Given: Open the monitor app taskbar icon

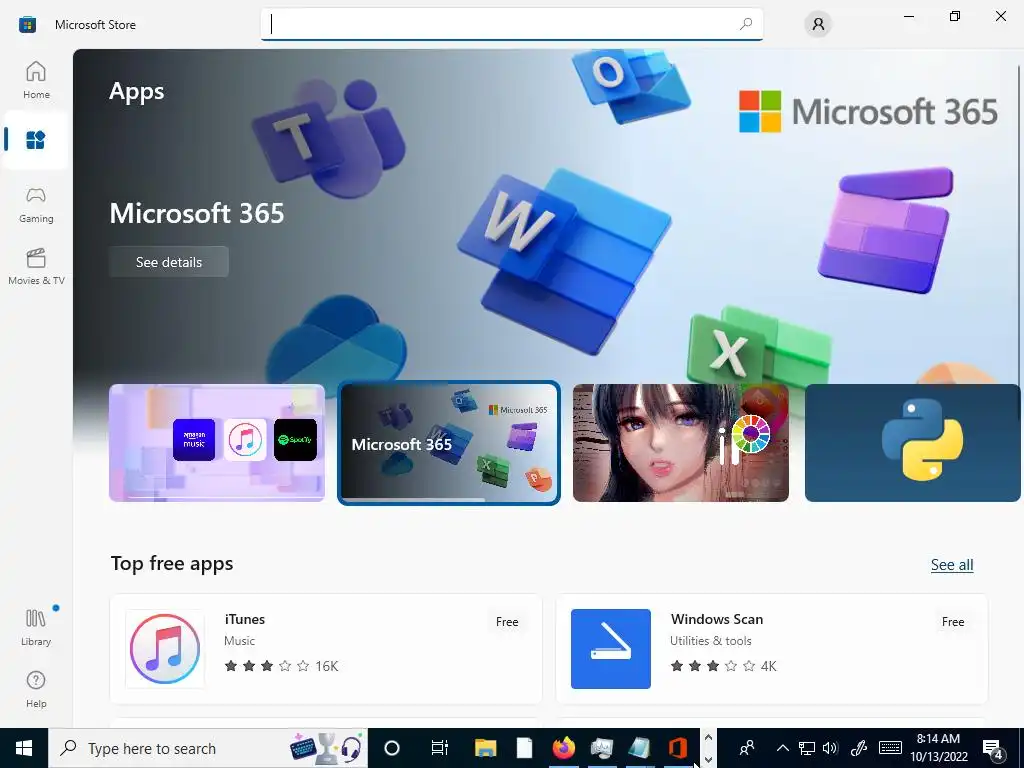Looking at the screenshot, I should click(601, 748).
